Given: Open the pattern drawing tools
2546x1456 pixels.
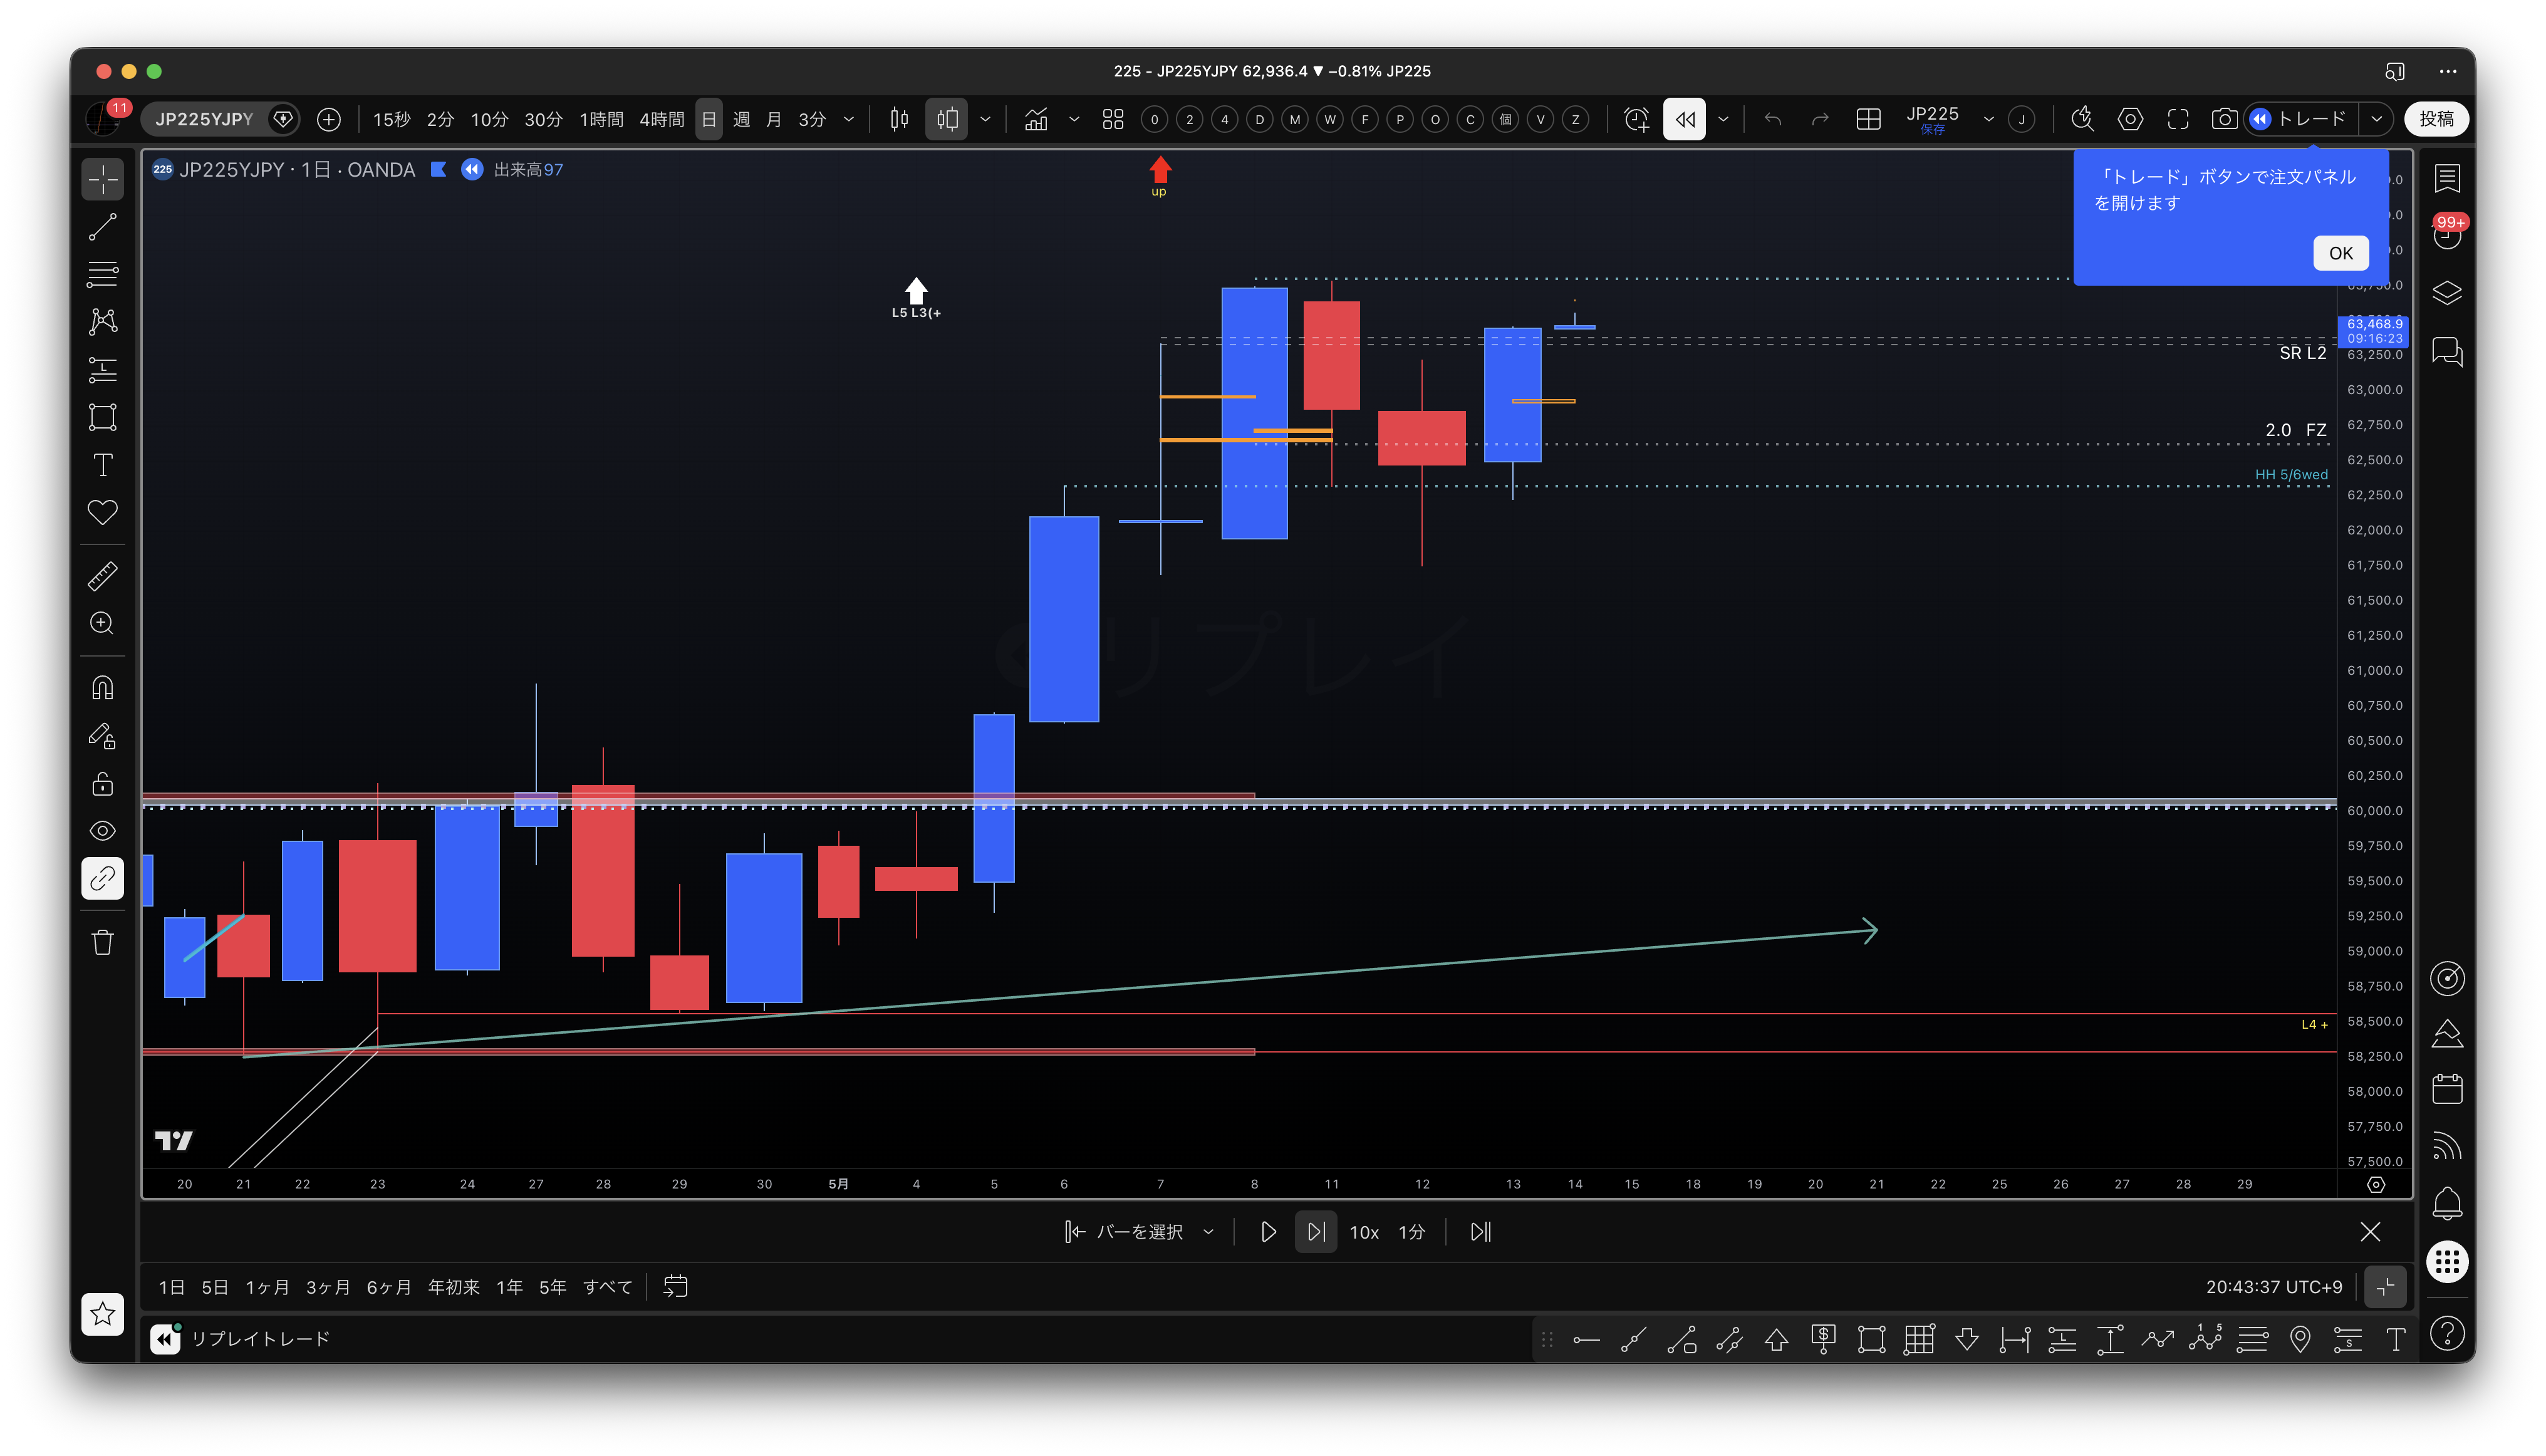Looking at the screenshot, I should click(102, 322).
